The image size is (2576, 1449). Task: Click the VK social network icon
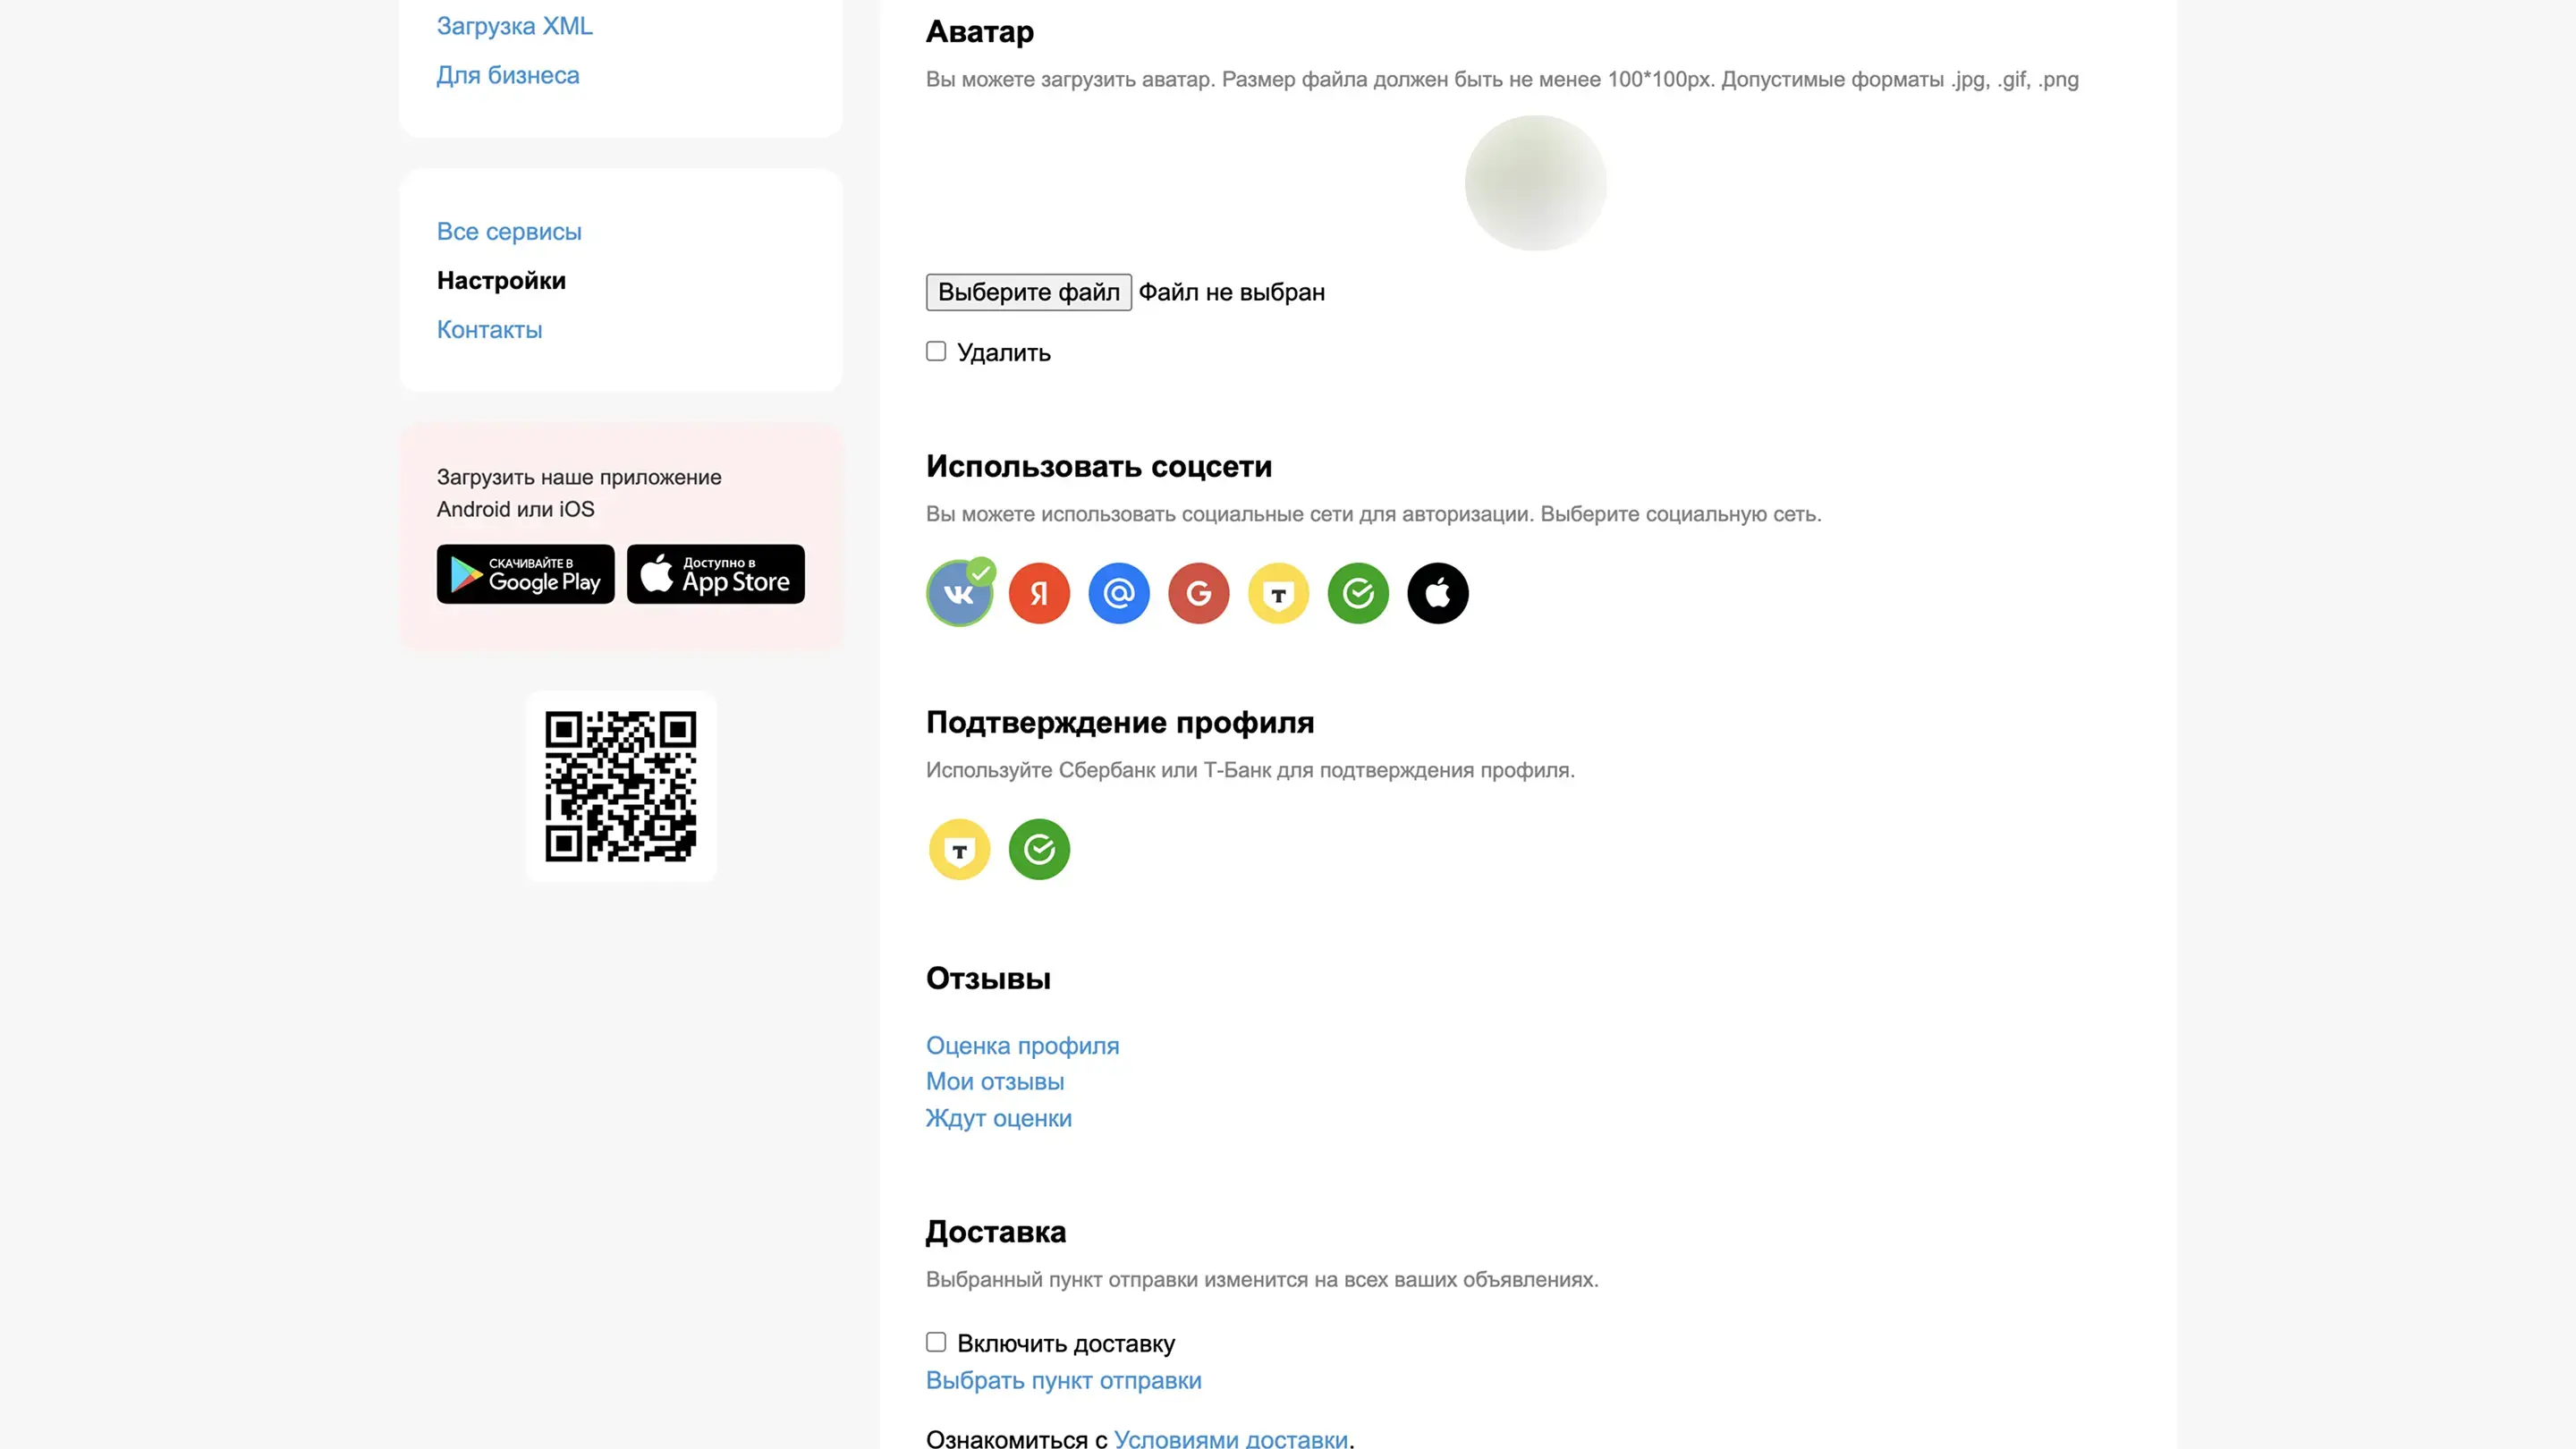(x=959, y=593)
